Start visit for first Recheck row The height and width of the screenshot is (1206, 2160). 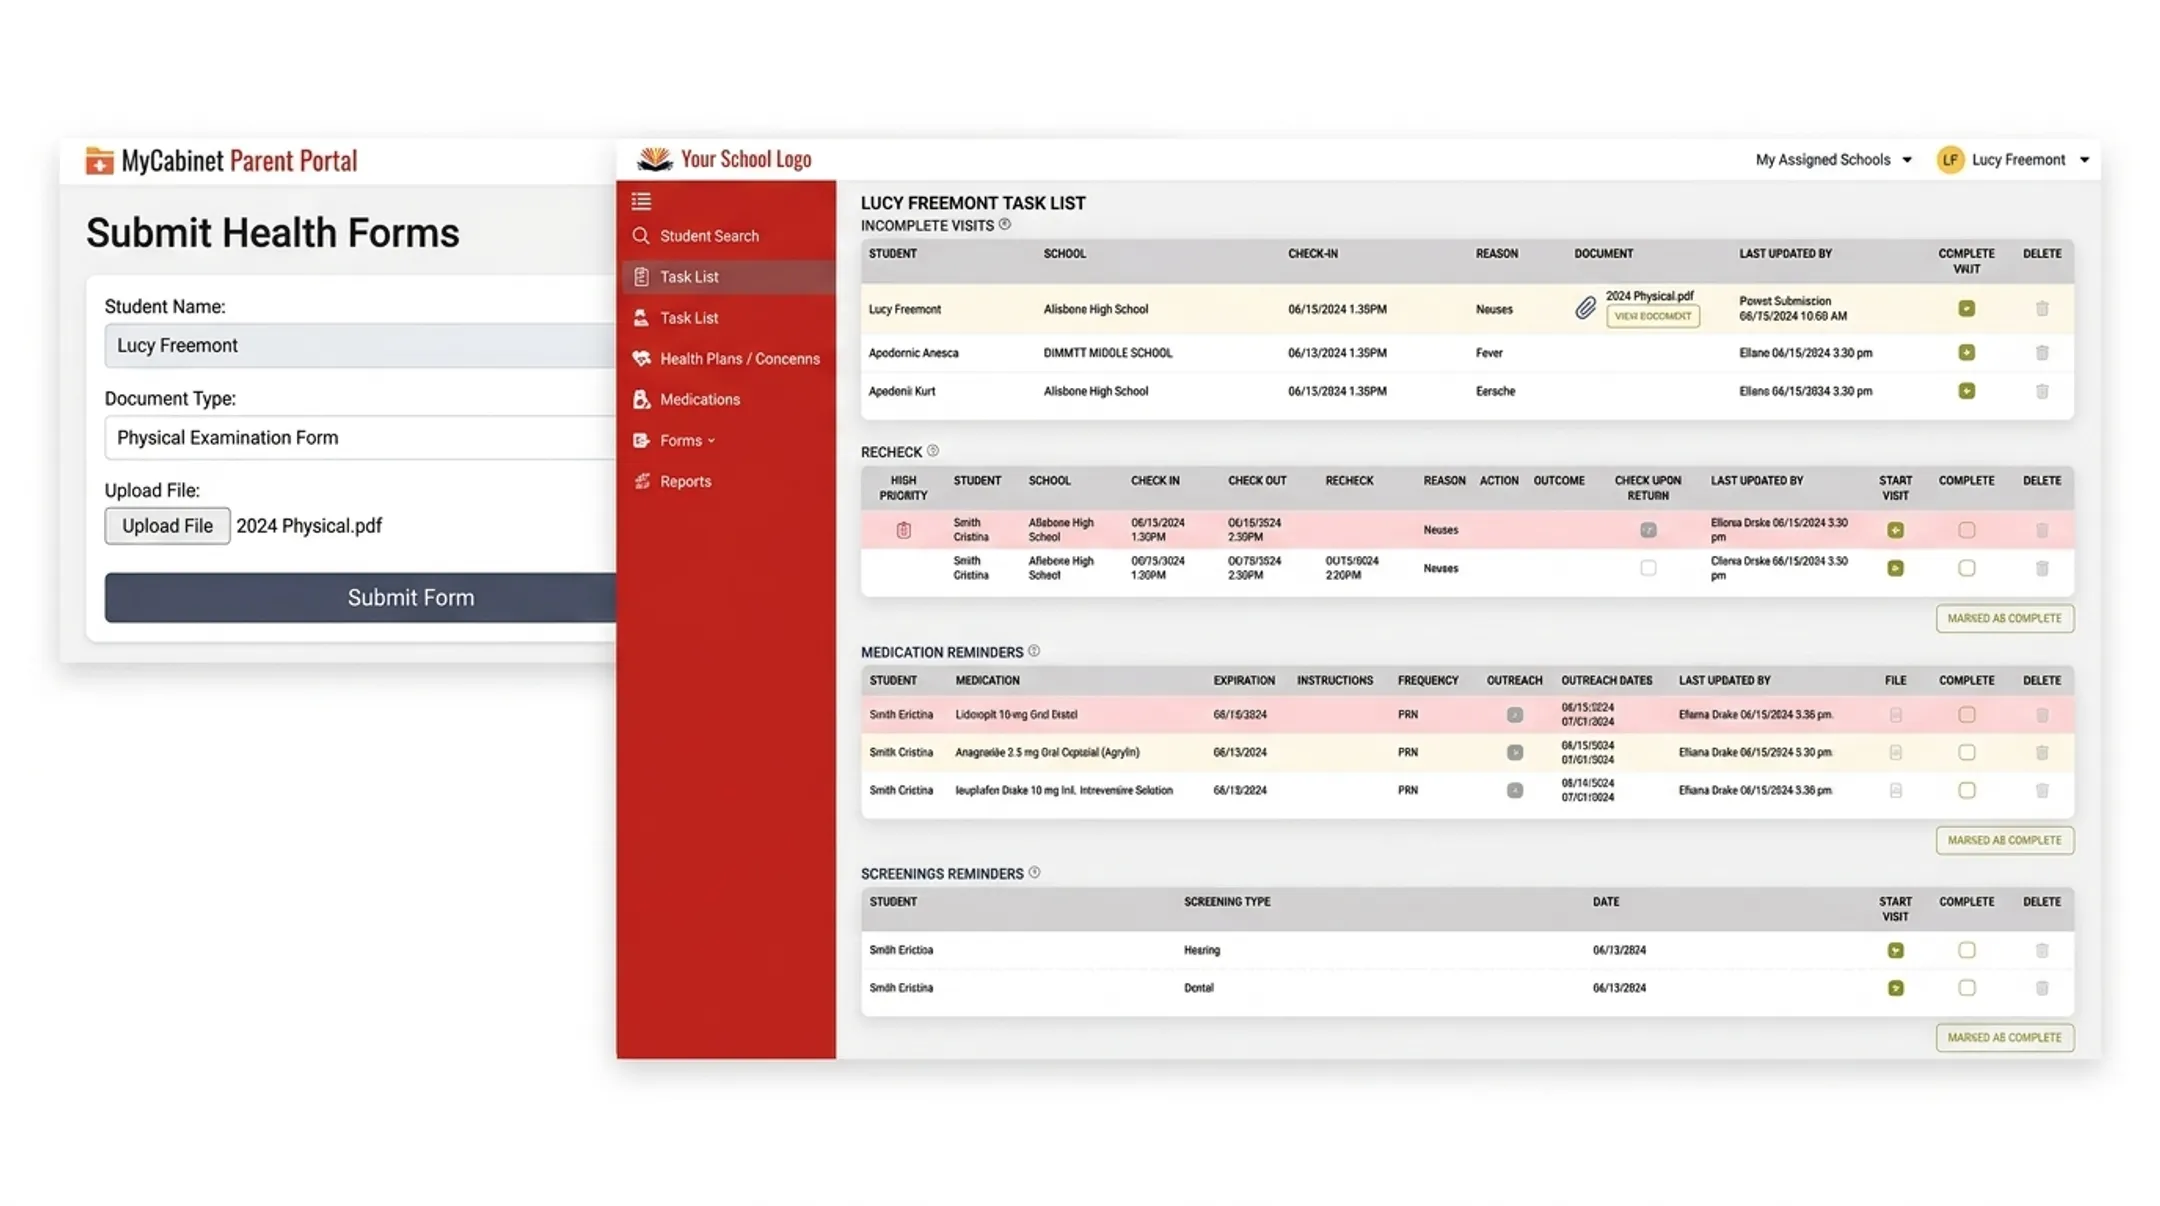click(x=1895, y=530)
